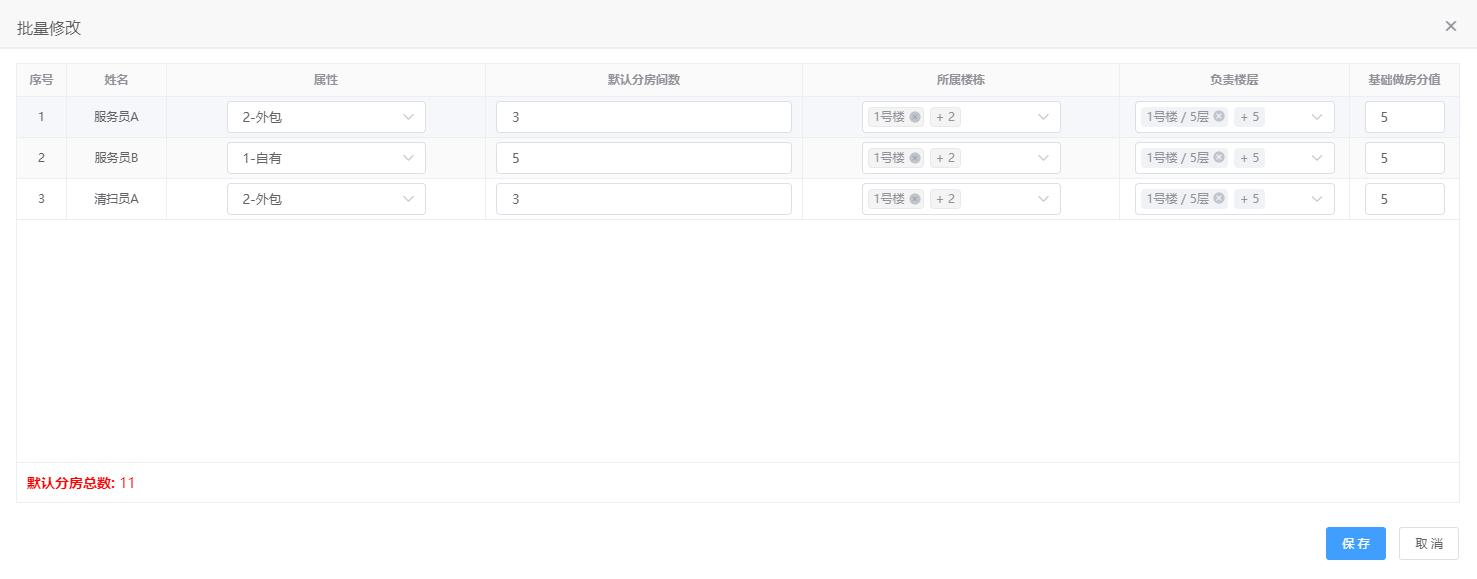The image size is (1477, 579).
Task: Remove 1号楼 / 5层 tag for 清扫员A
Action: click(1219, 199)
